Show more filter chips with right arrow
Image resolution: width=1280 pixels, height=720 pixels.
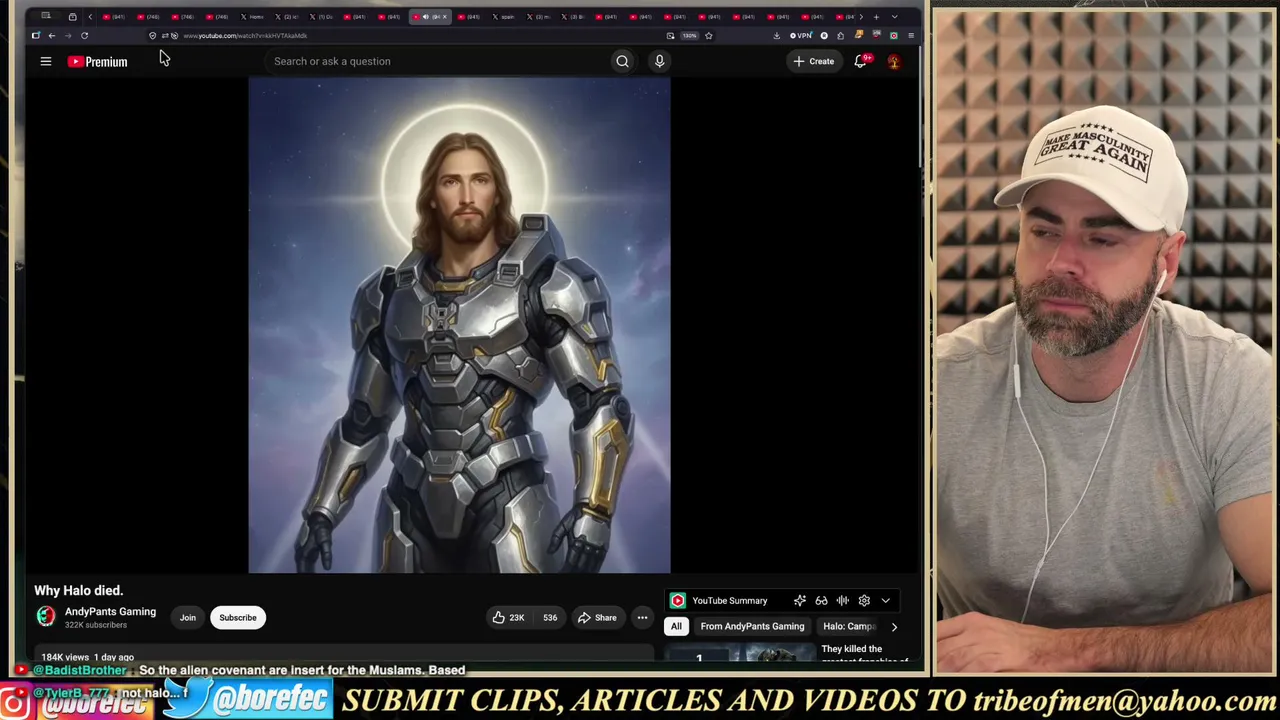tap(894, 627)
